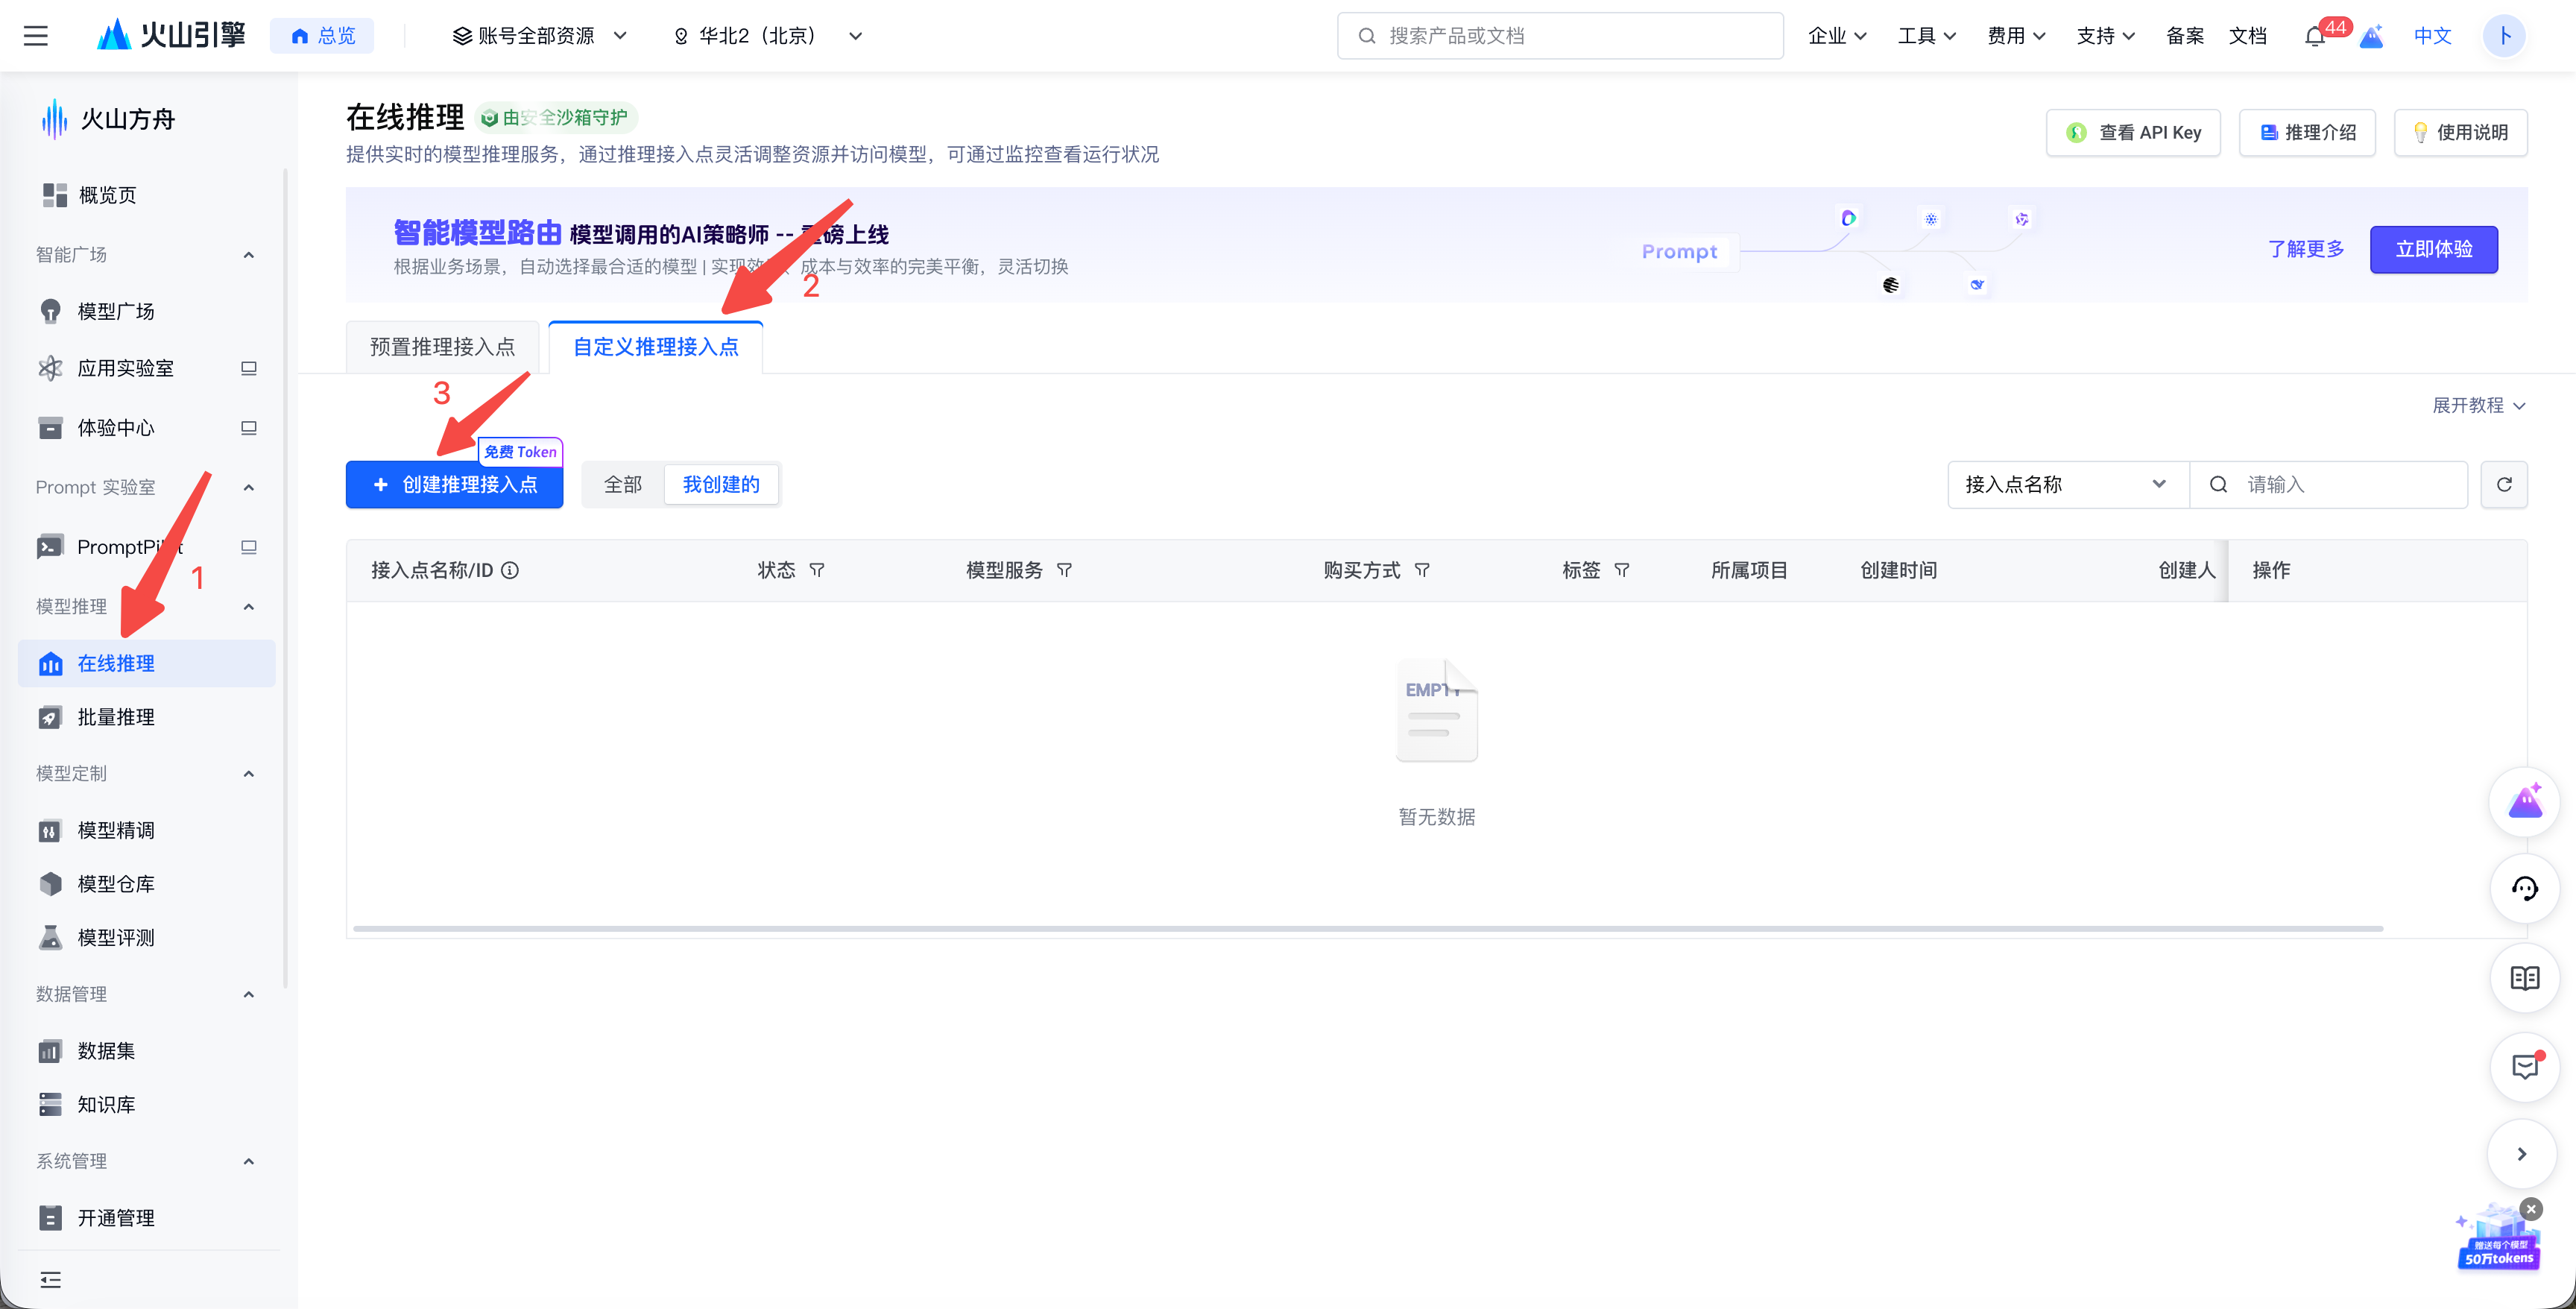Open the 华北2（北京）region dropdown
The image size is (2576, 1309).
[768, 36]
